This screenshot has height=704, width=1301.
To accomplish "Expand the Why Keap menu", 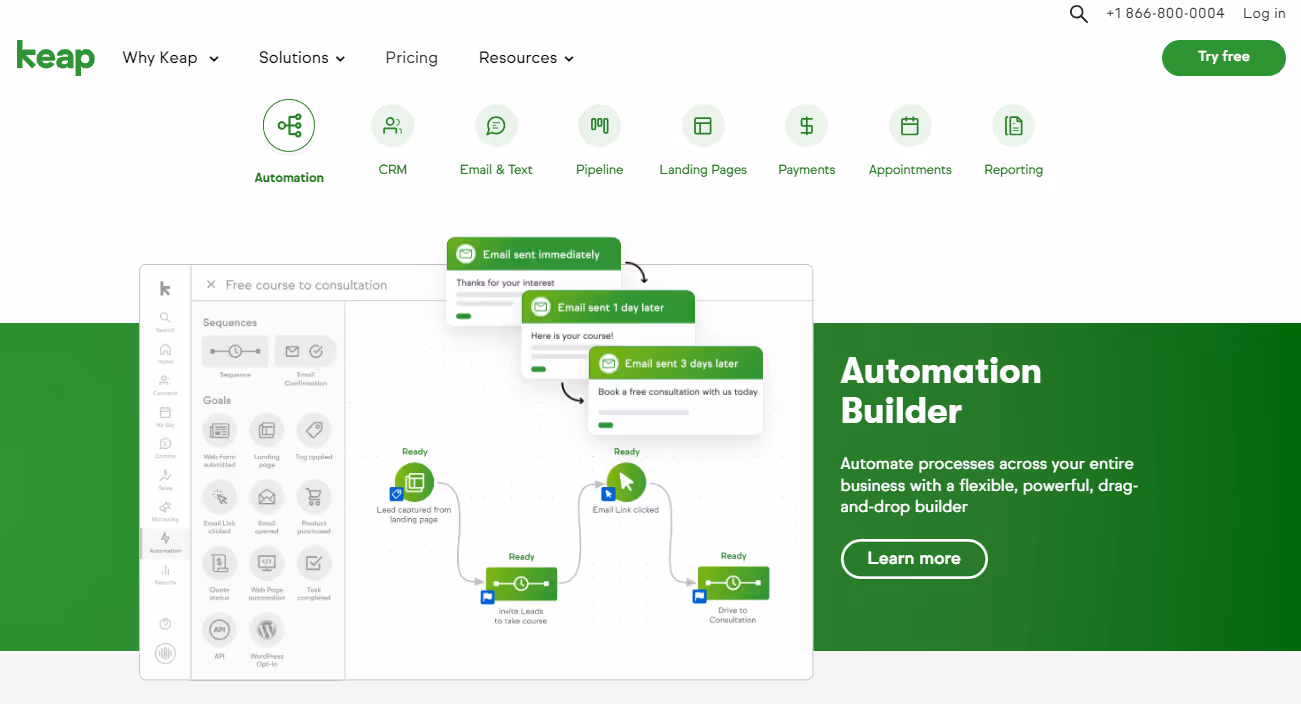I will (170, 58).
